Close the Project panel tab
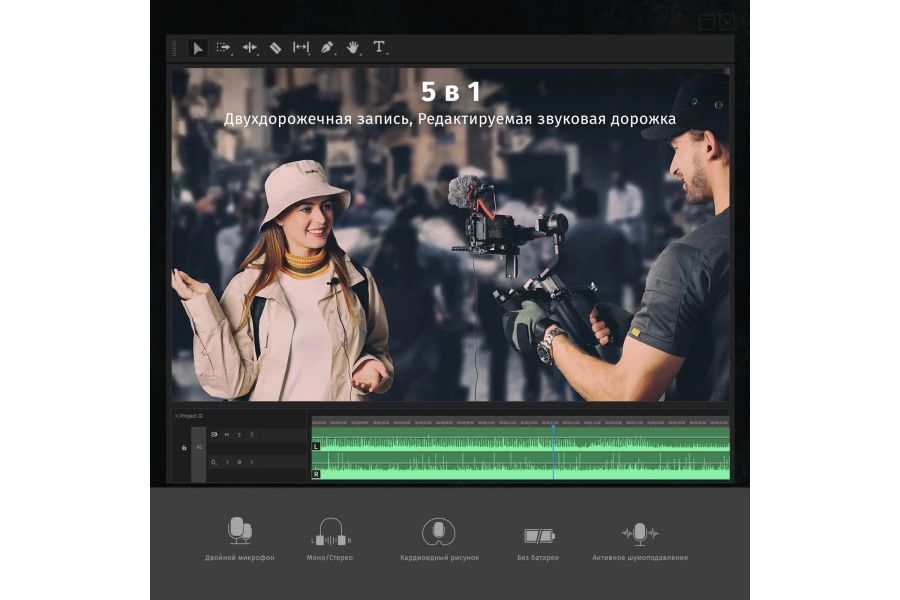900x600 pixels. pyautogui.click(x=177, y=416)
